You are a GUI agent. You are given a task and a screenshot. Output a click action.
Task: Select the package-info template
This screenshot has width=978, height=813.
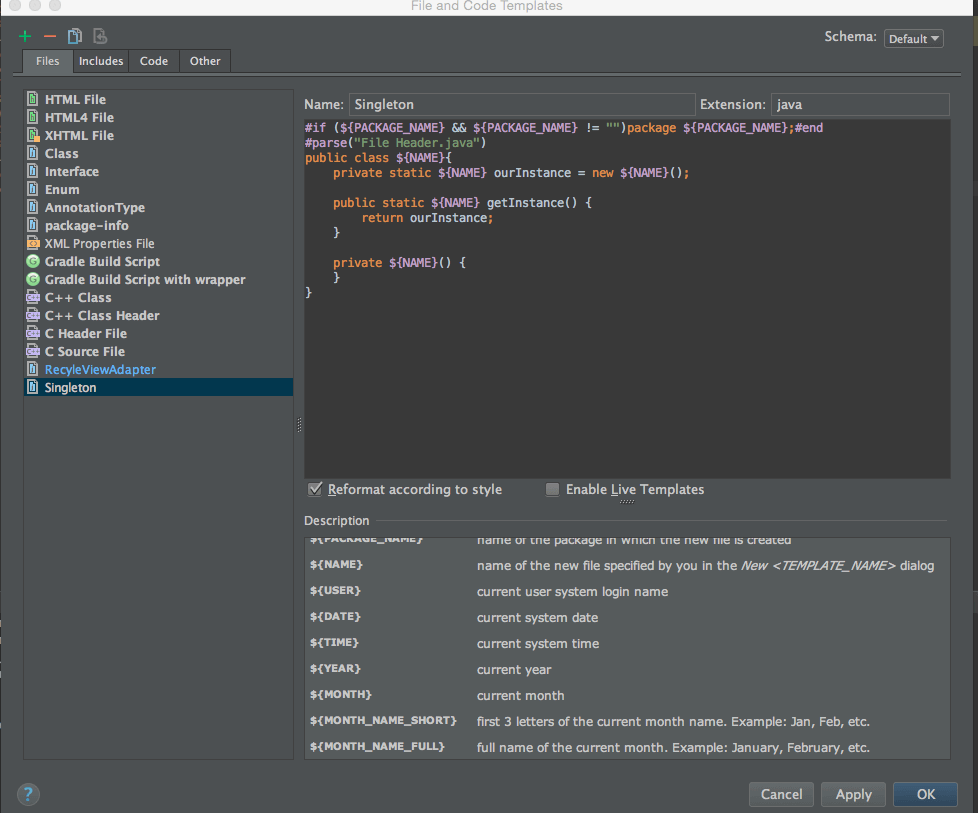(x=158, y=226)
